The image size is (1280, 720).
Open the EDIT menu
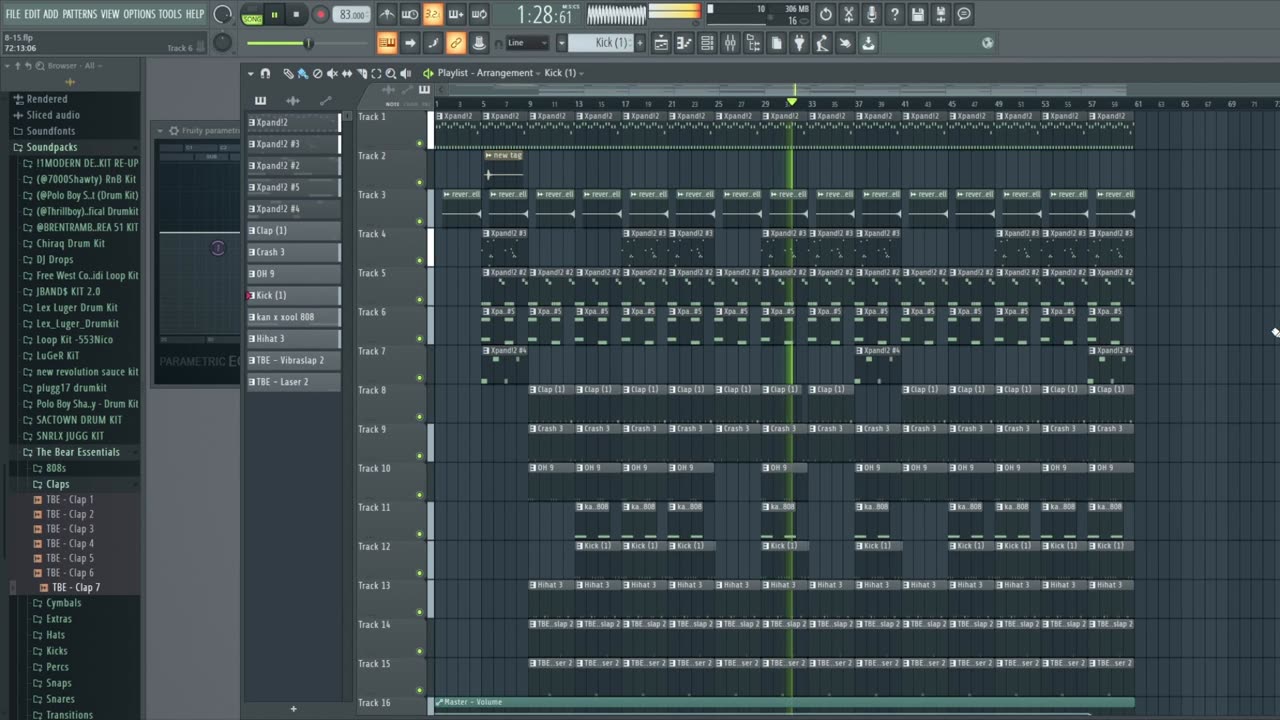pyautogui.click(x=32, y=14)
